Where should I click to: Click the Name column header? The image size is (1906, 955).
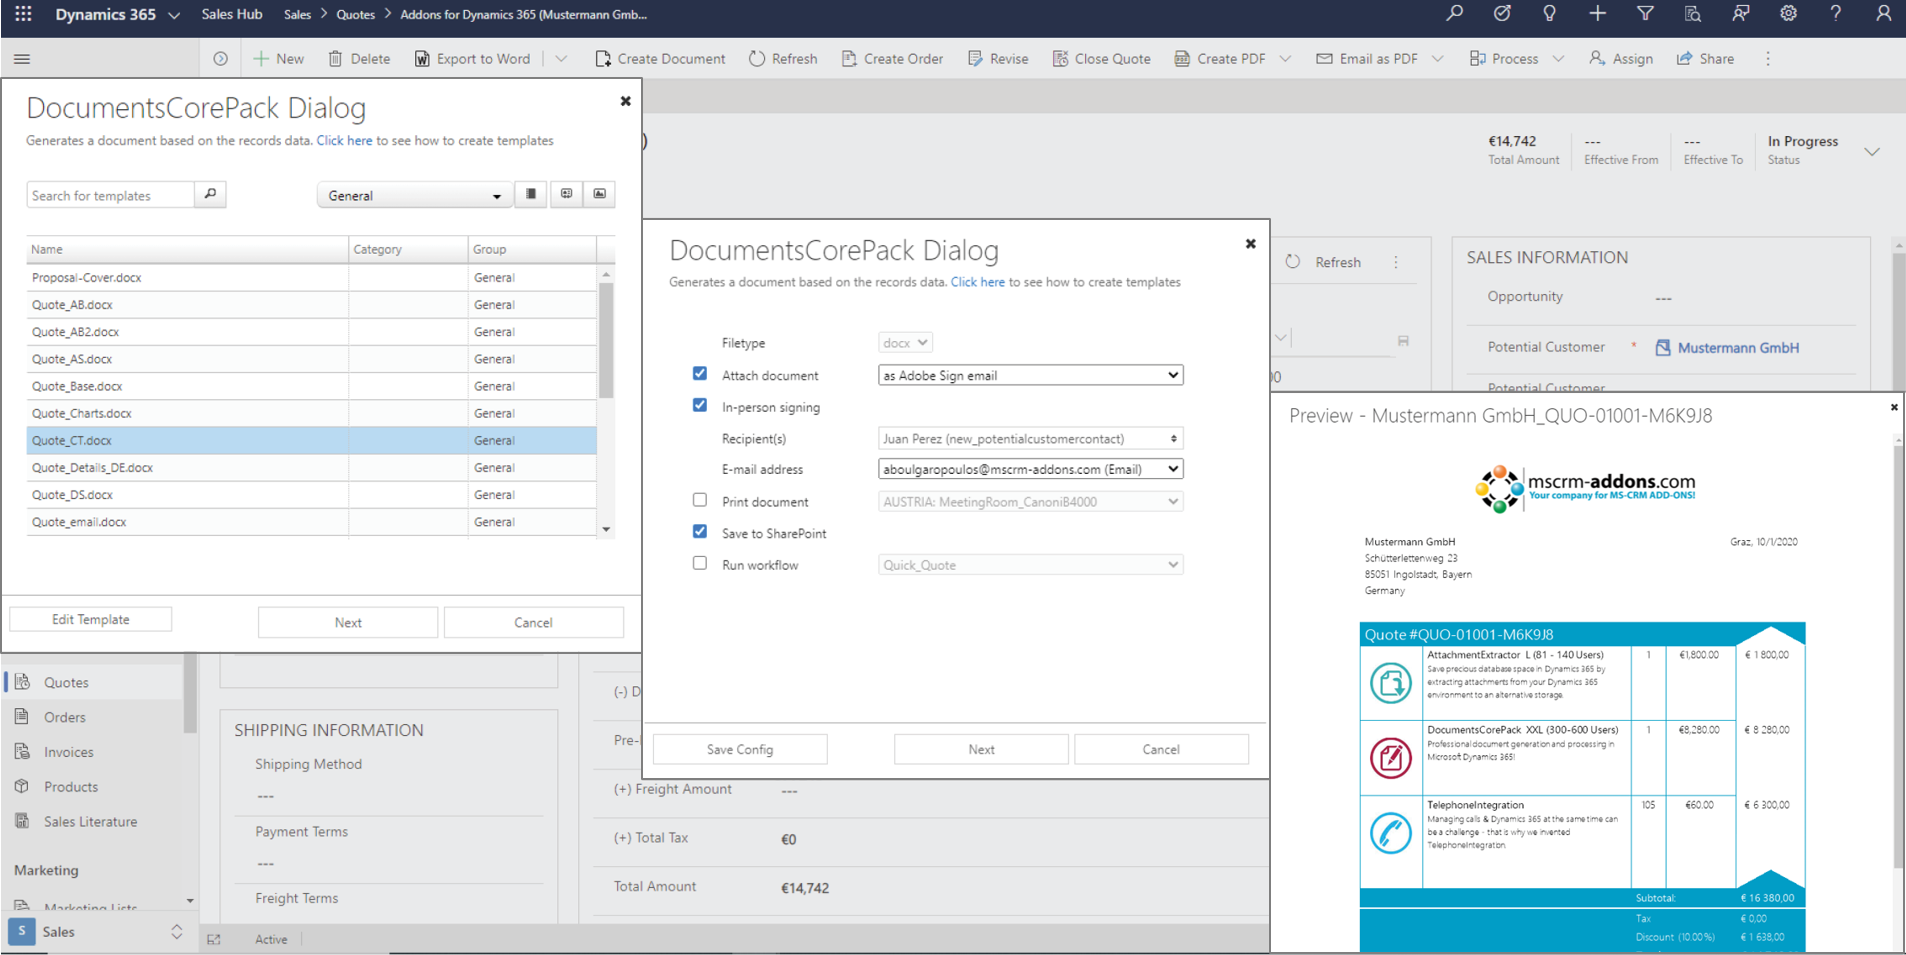[x=187, y=249]
